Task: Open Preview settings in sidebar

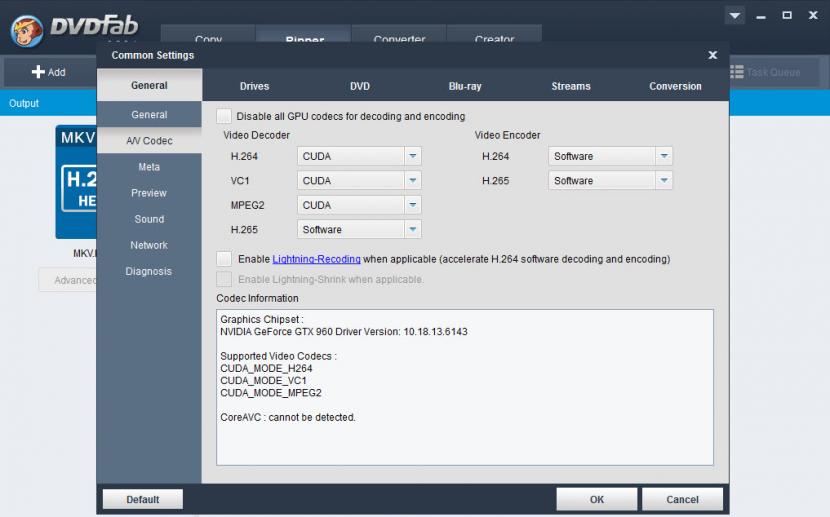Action: 149,193
